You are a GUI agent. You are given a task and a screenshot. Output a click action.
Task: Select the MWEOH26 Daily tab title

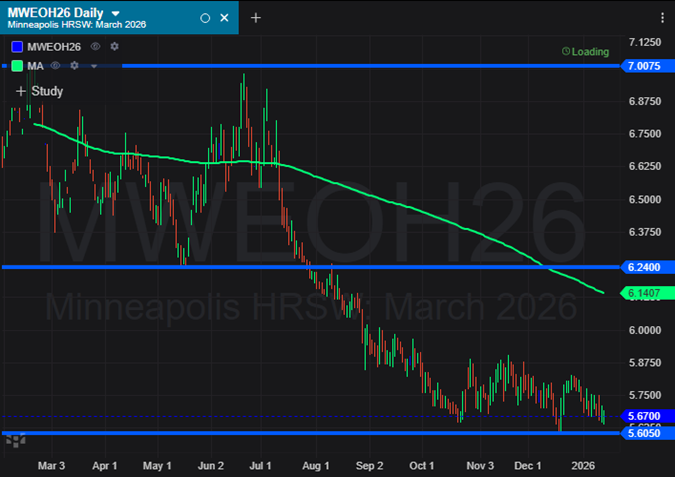(55, 13)
